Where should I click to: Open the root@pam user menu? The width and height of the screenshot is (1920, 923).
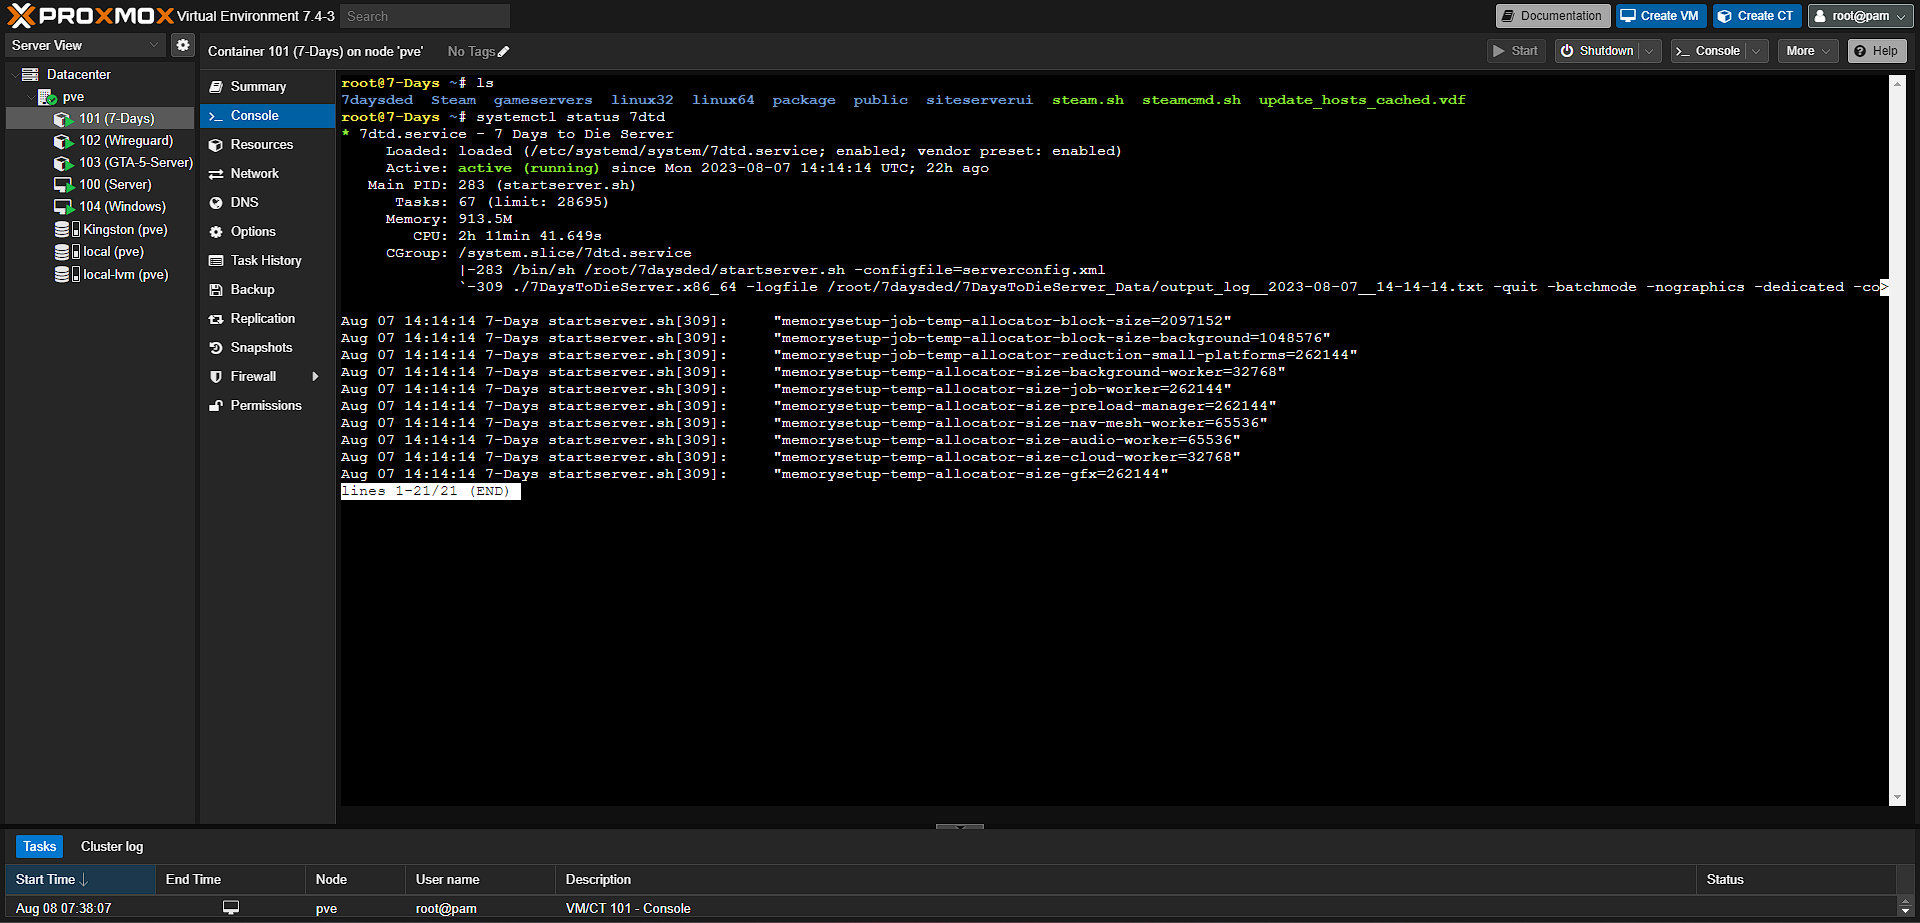tap(1860, 16)
